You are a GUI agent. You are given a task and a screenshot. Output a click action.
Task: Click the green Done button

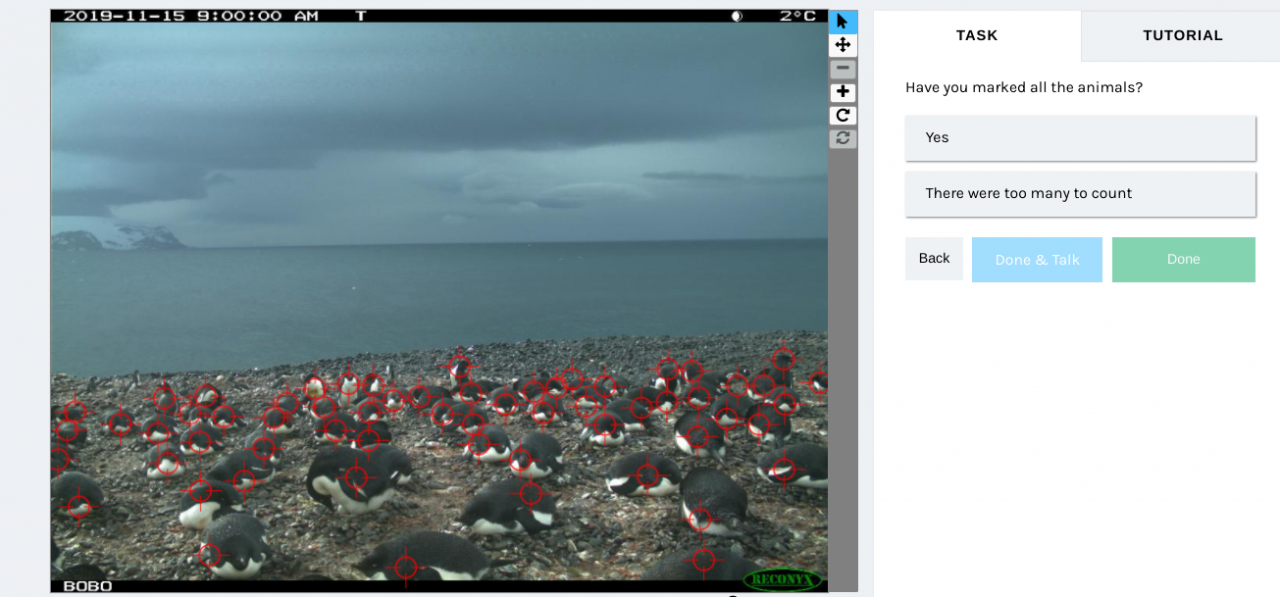[1183, 260]
